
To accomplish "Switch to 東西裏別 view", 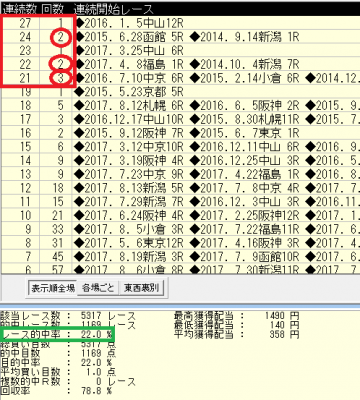I will (142, 288).
